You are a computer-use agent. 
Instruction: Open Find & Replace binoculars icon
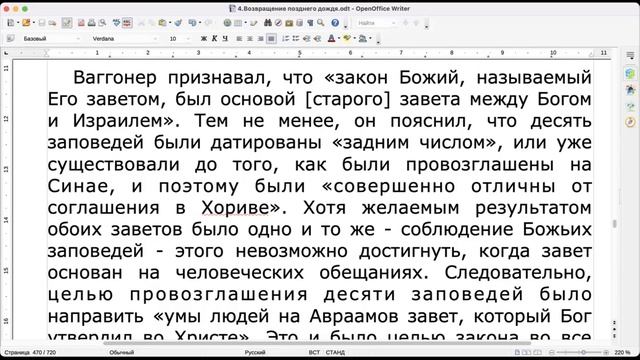268,23
